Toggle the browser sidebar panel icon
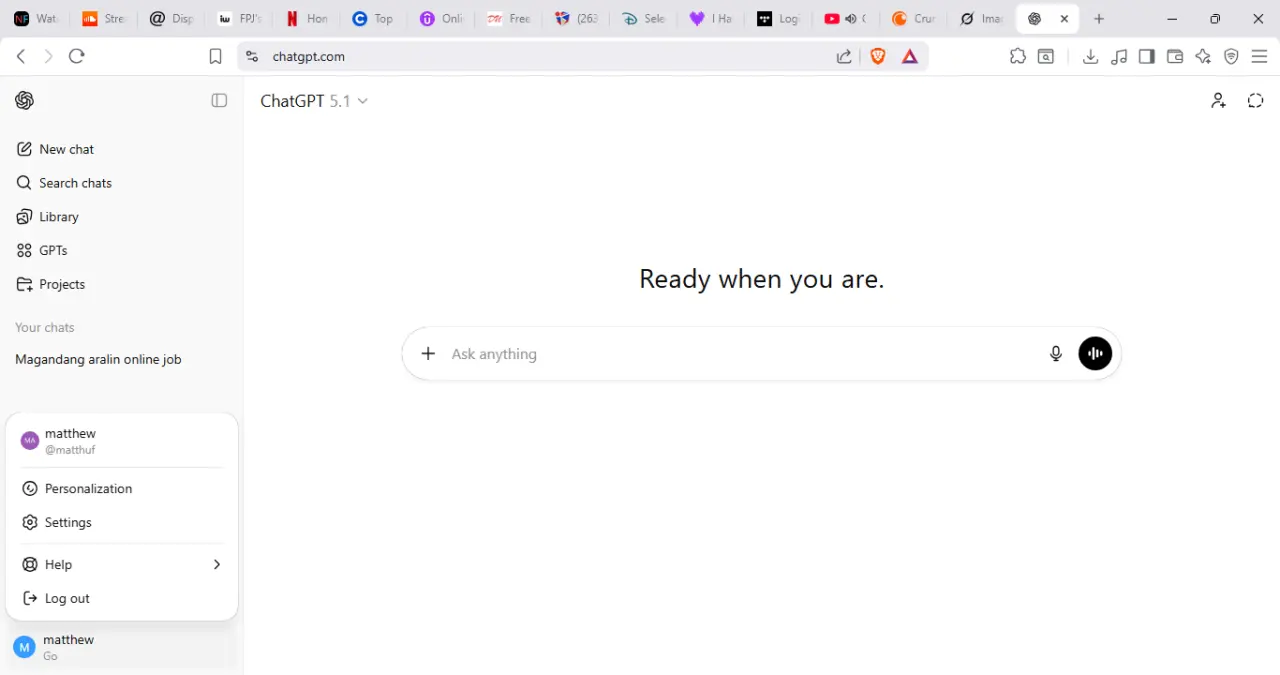Image resolution: width=1280 pixels, height=675 pixels. coord(1147,57)
